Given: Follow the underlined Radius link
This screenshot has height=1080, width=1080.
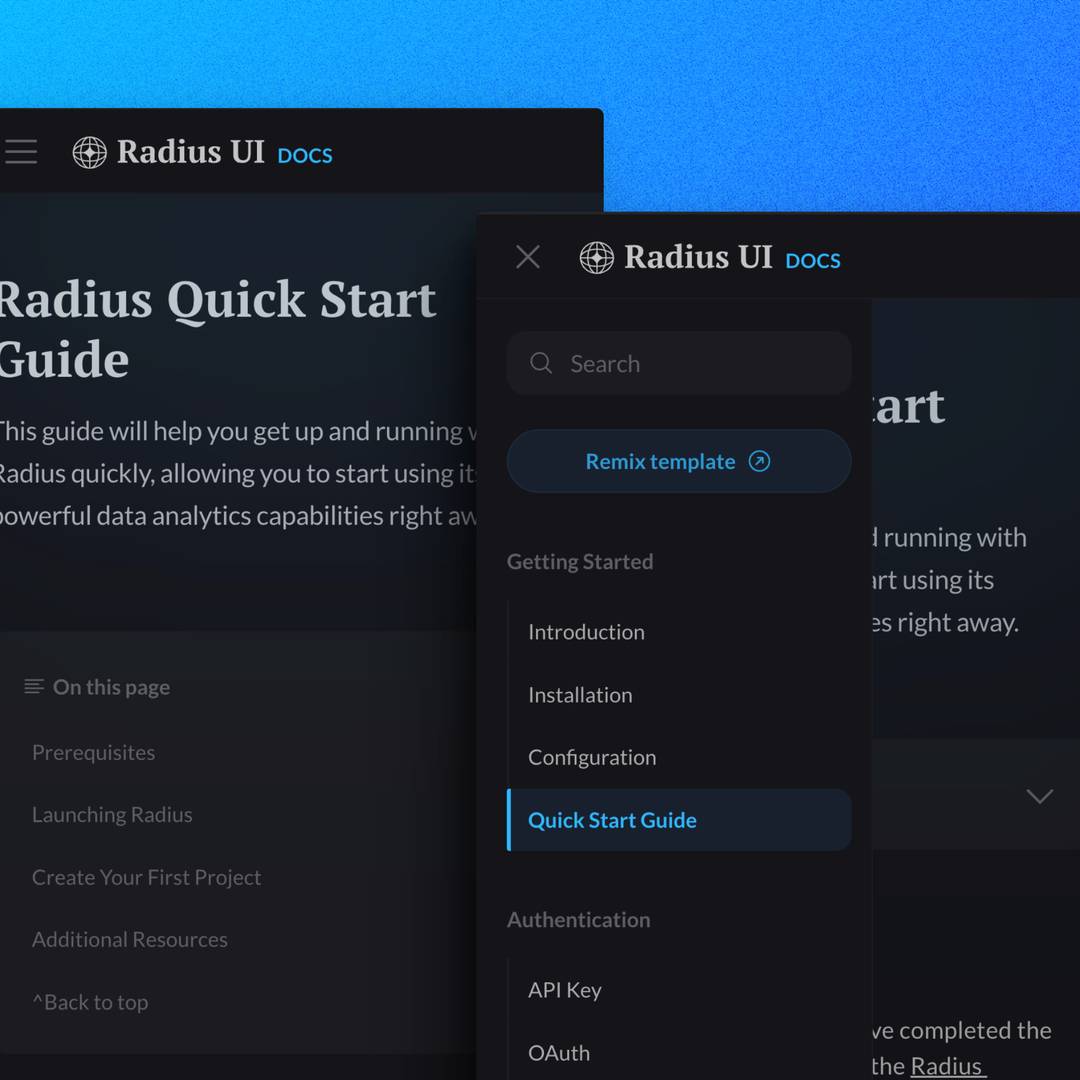Looking at the screenshot, I should pyautogui.click(x=948, y=1065).
